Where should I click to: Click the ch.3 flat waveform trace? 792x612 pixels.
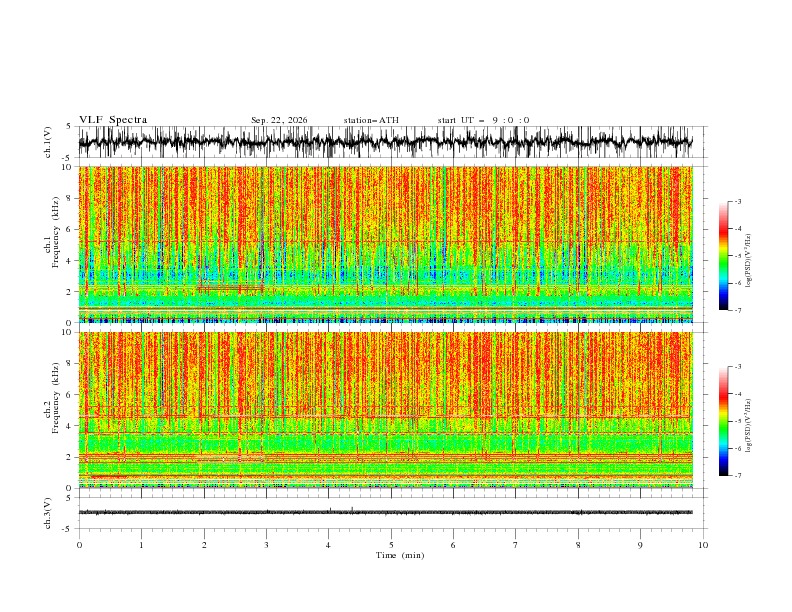385,512
